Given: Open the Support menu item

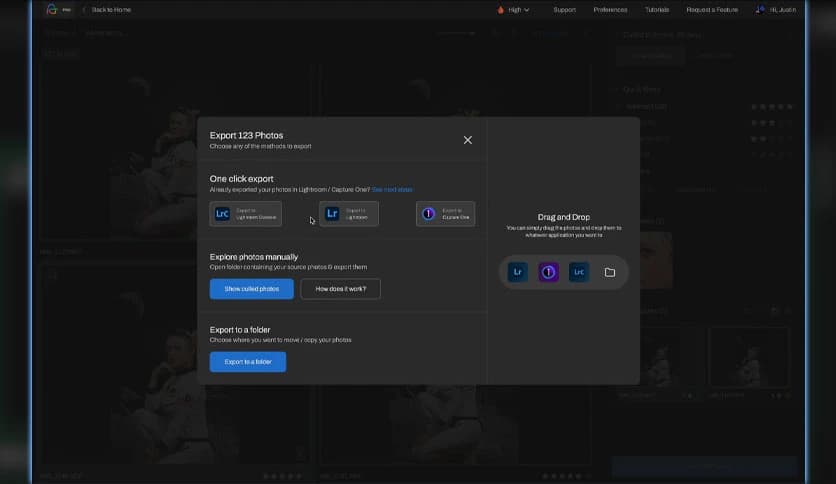Looking at the screenshot, I should click(x=564, y=10).
